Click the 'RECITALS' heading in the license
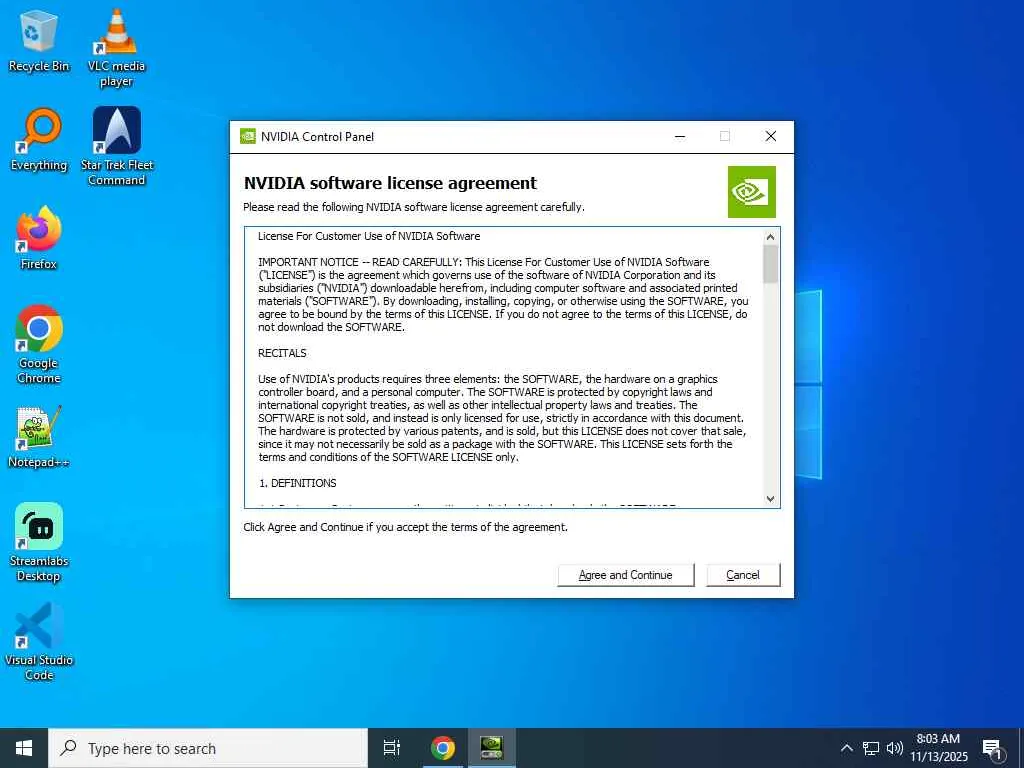The image size is (1024, 768). coord(282,353)
